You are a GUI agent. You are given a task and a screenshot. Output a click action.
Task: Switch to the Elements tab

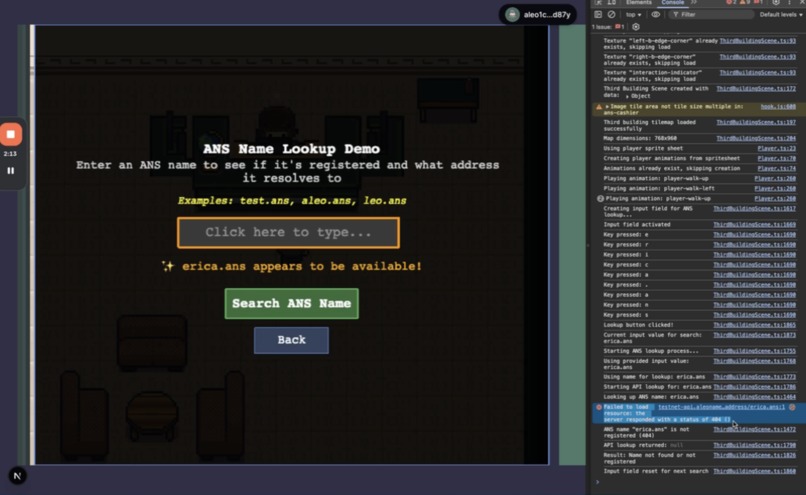tap(639, 3)
